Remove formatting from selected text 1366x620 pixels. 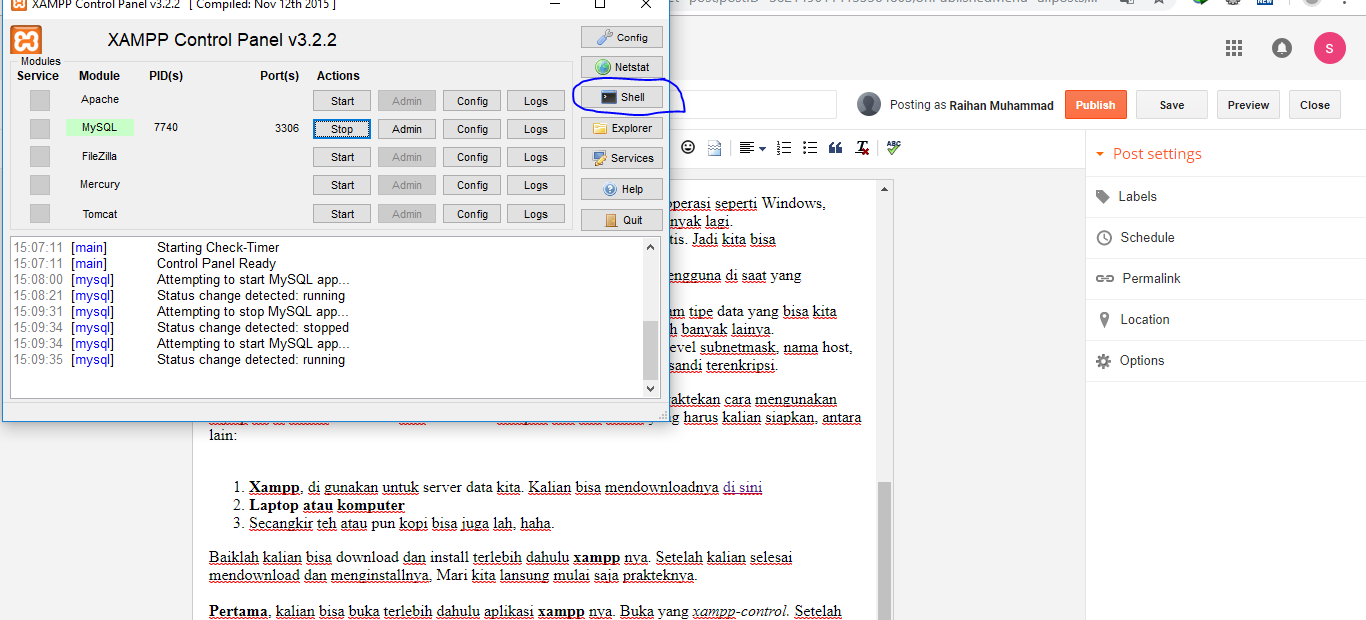click(861, 146)
